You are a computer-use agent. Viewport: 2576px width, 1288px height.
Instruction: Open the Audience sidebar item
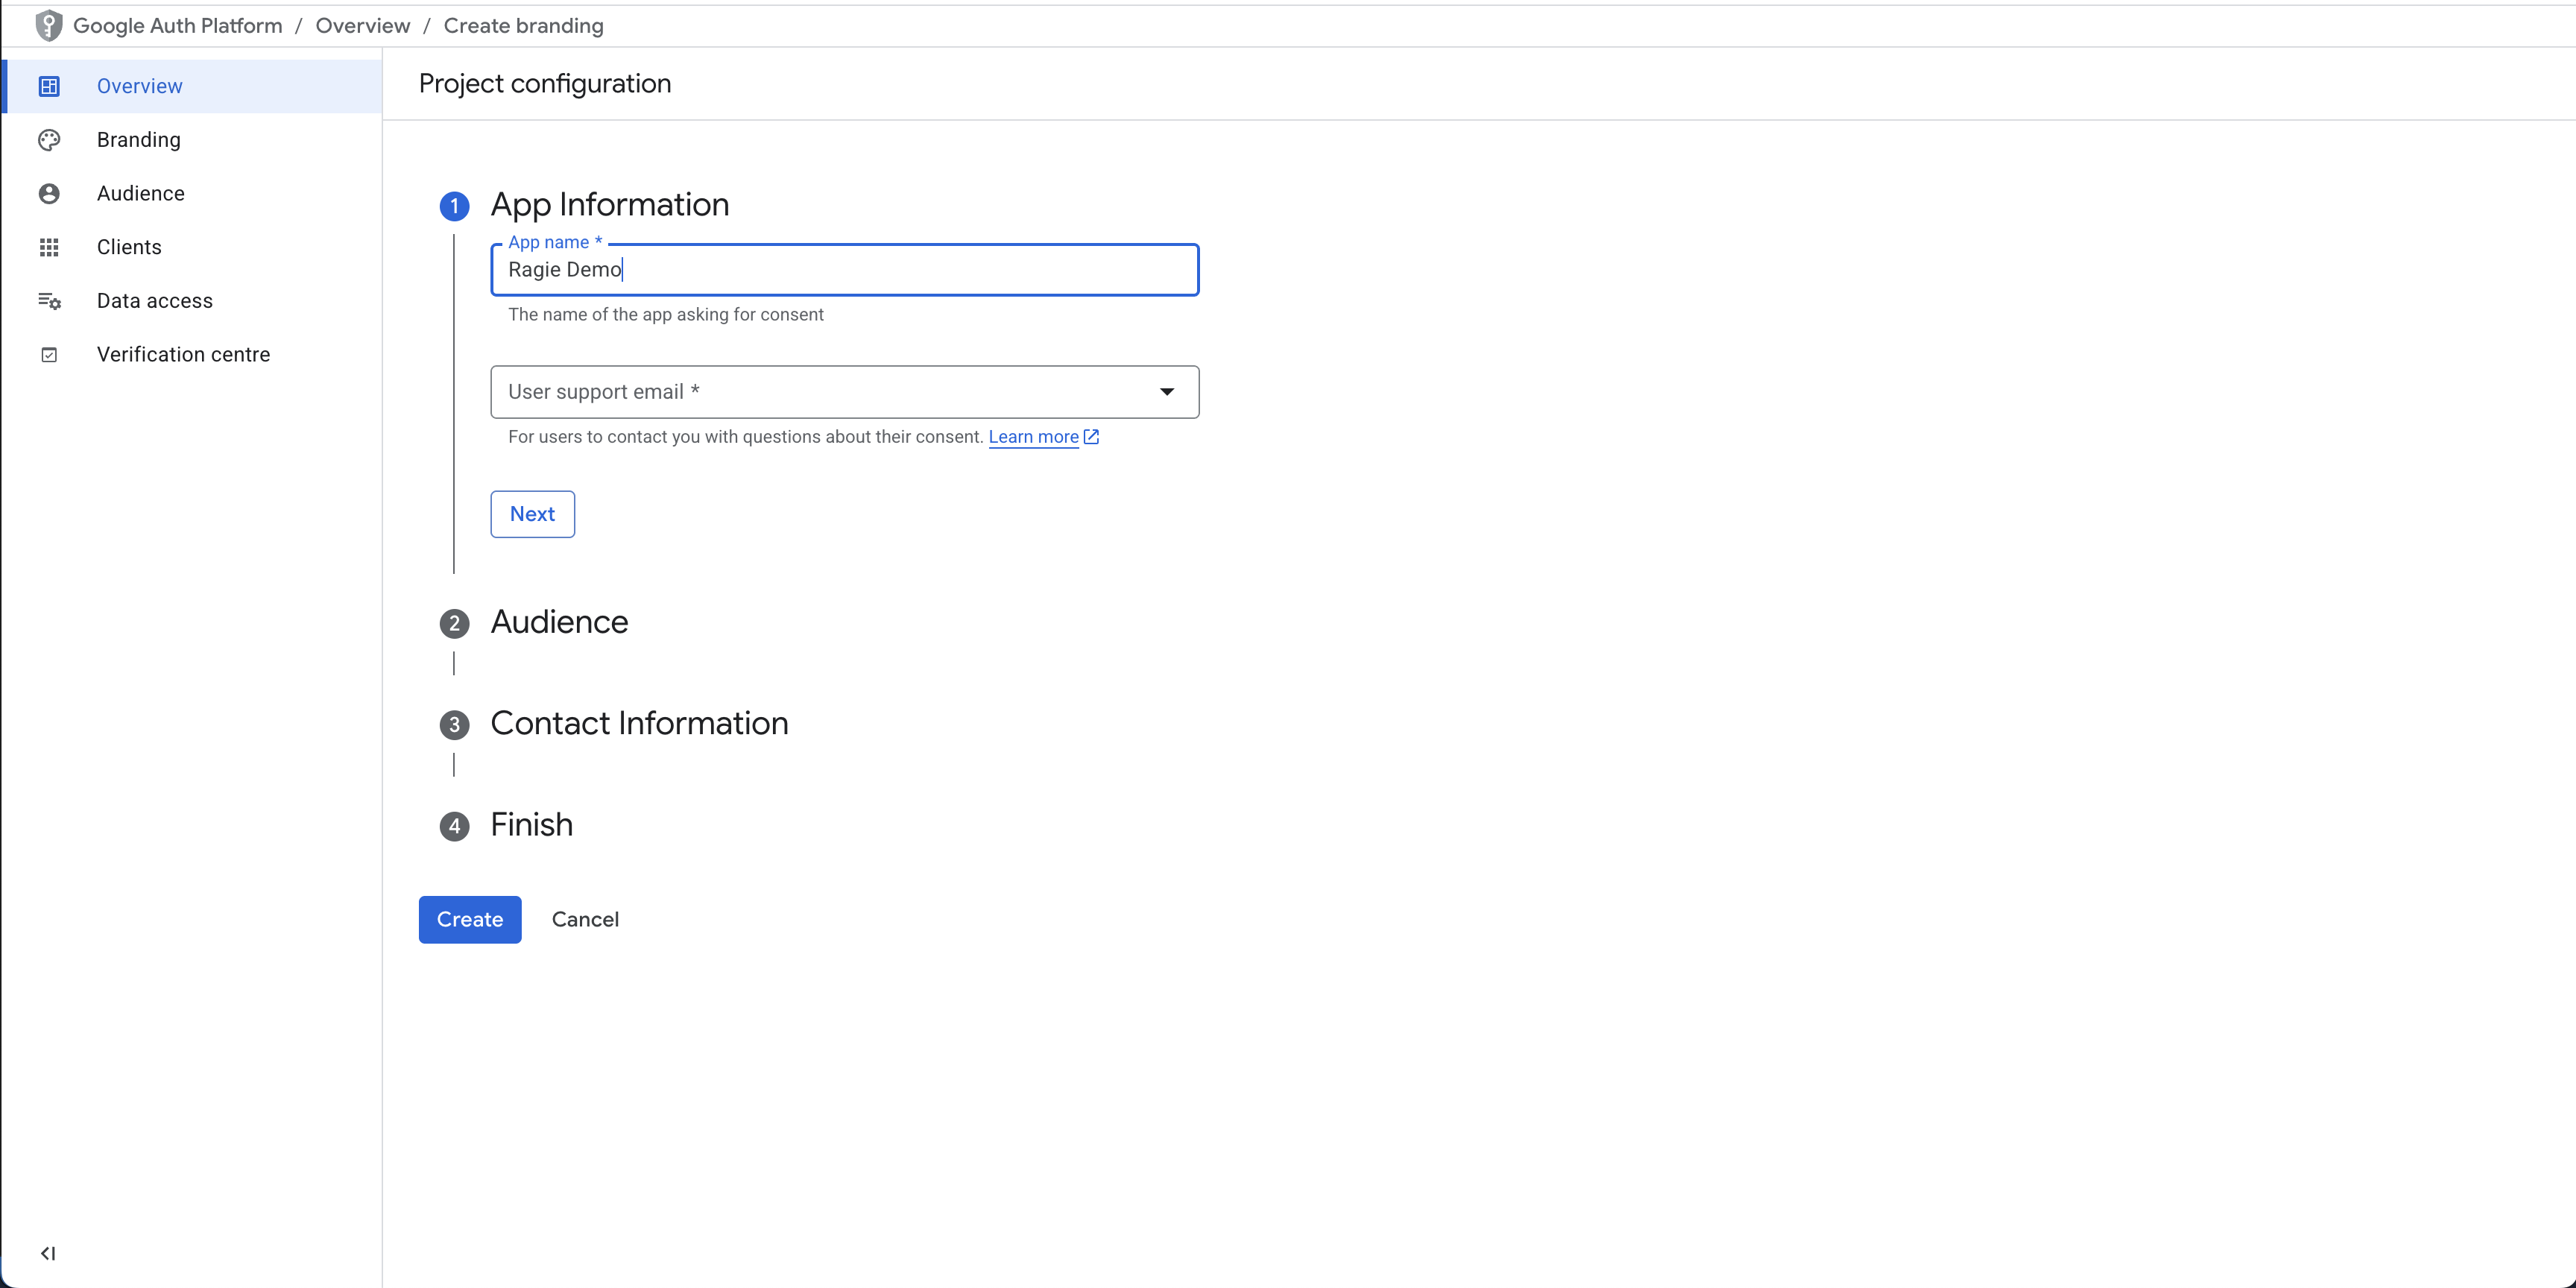click(x=193, y=194)
